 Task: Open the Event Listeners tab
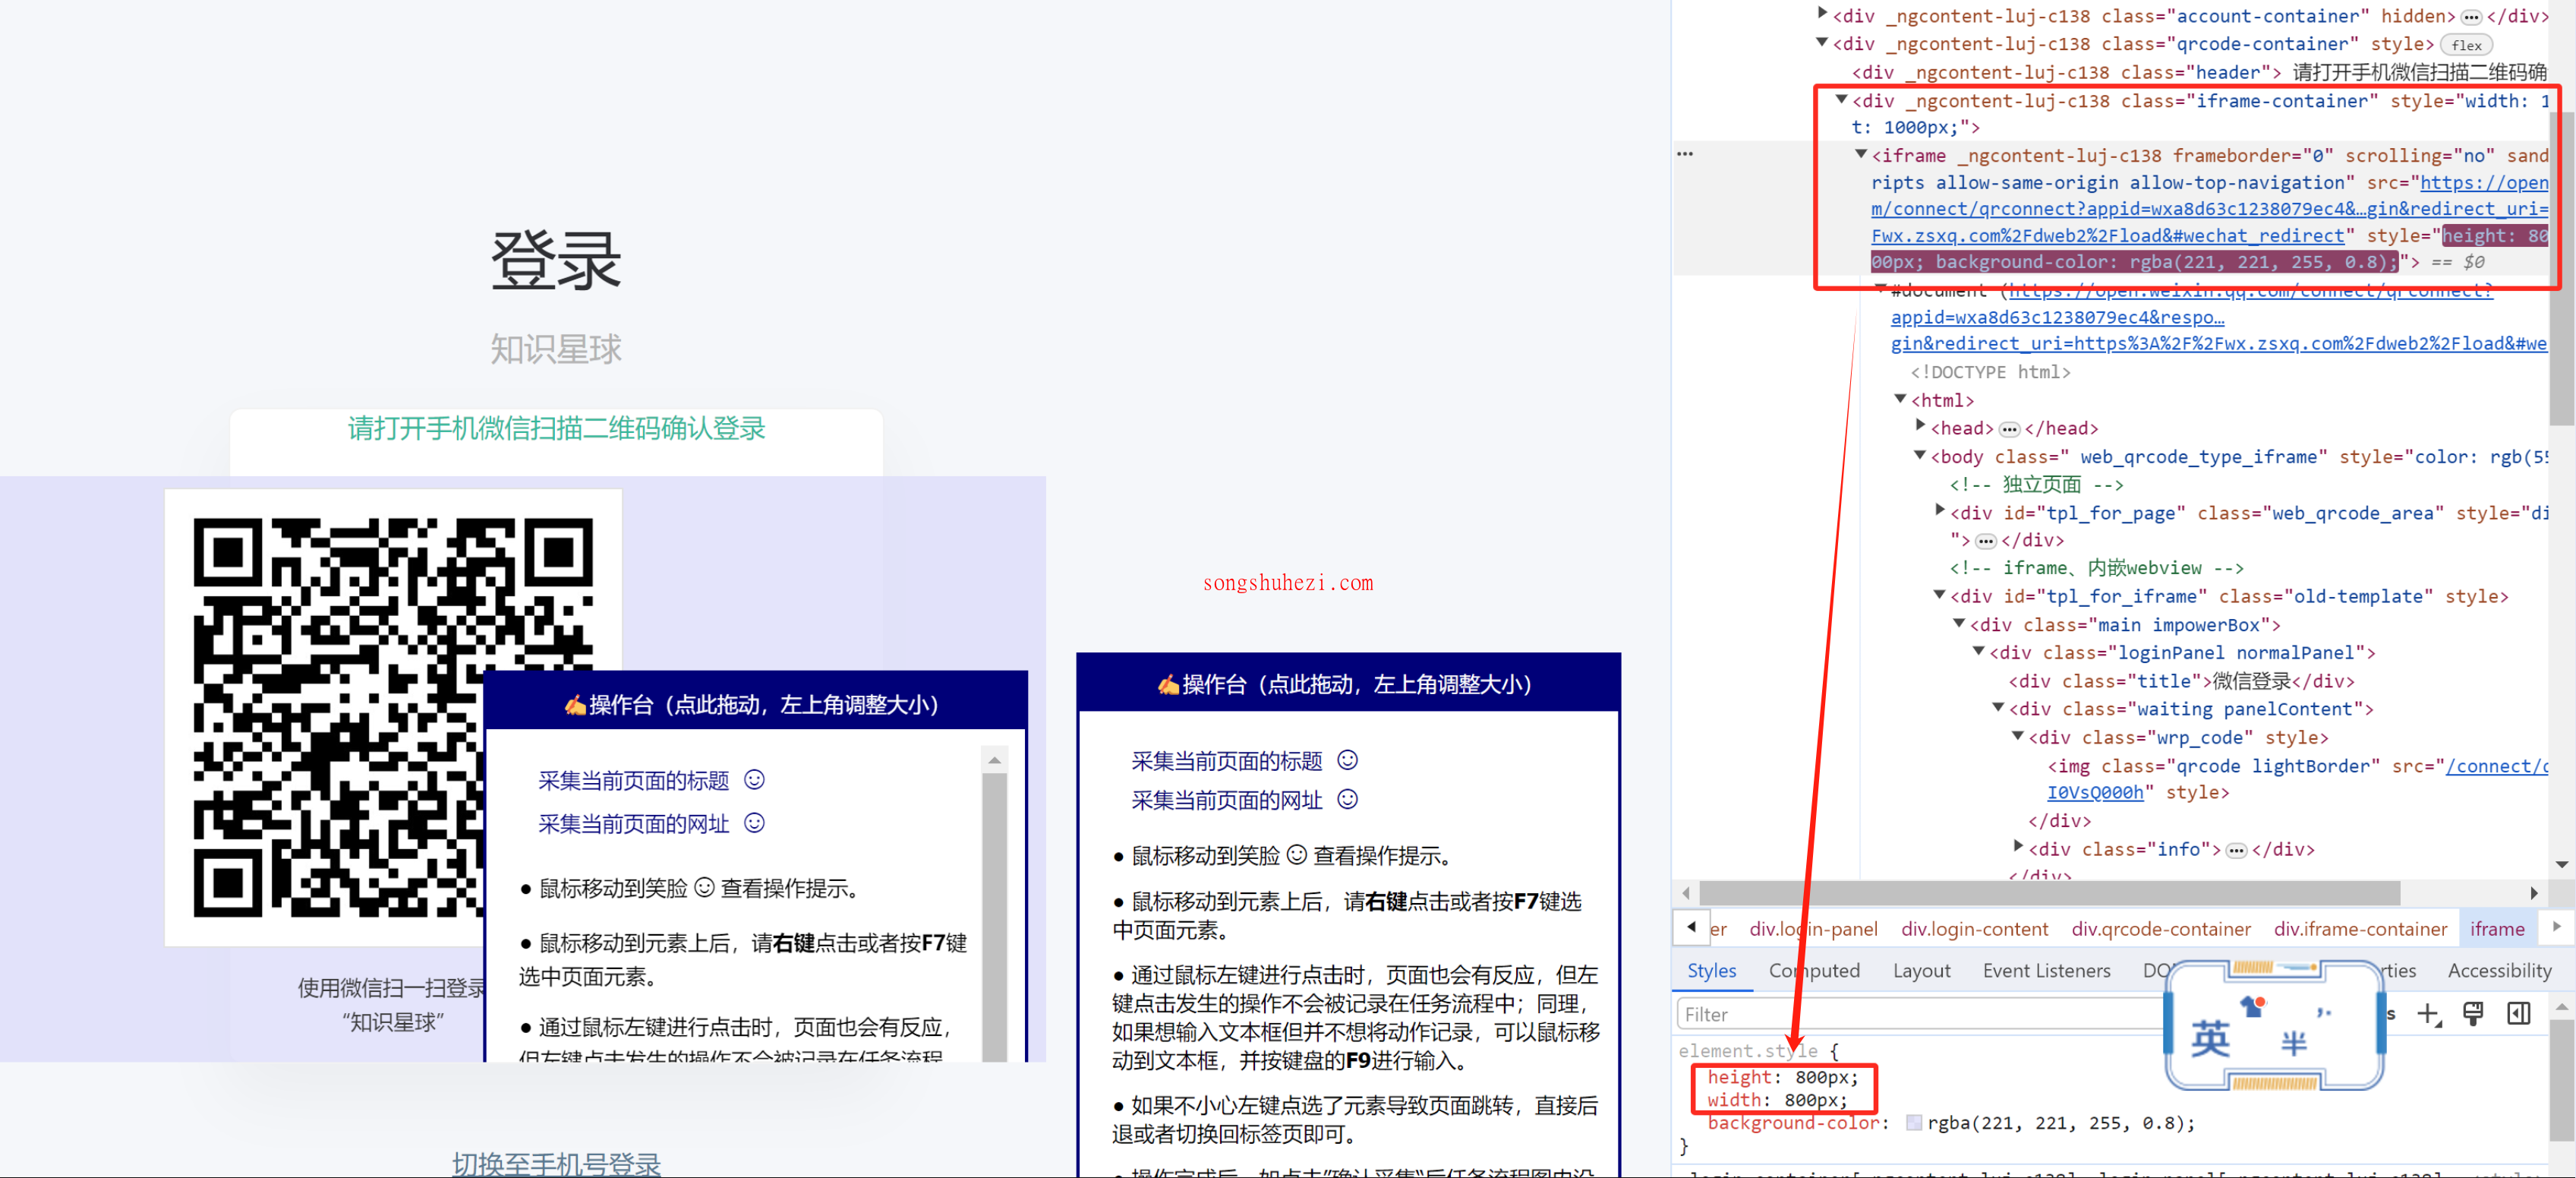pyautogui.click(x=2046, y=970)
